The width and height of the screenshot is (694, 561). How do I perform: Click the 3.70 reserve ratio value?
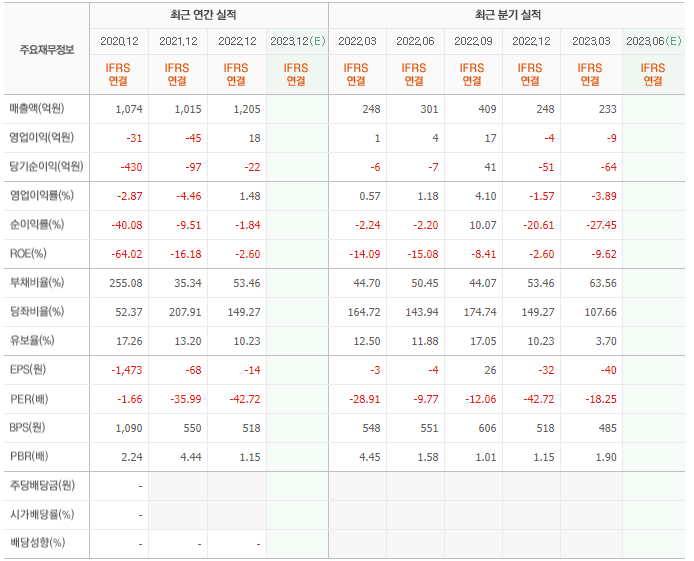606,341
